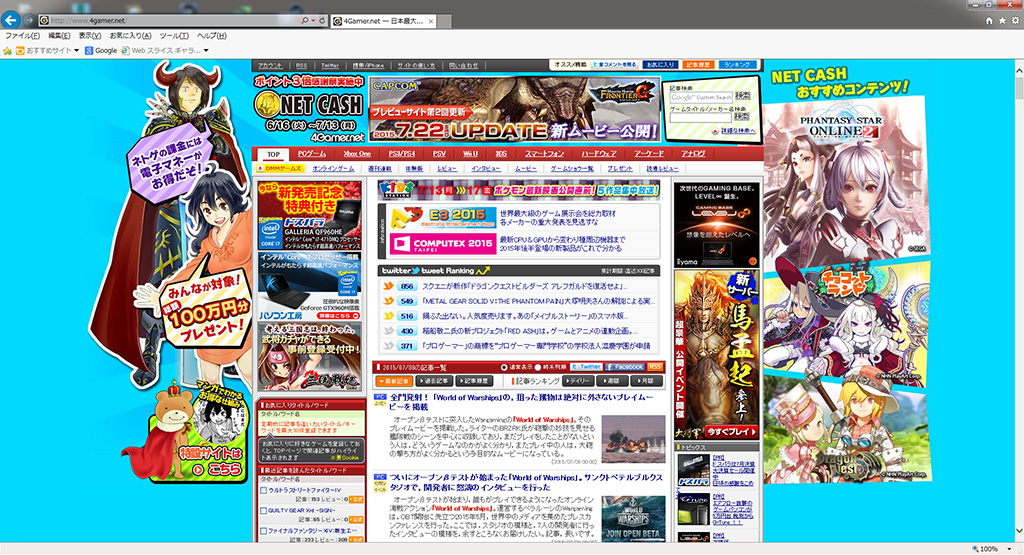Open the COMPUTEX 2015 Taipei banner
Image resolution: width=1024 pixels, height=555 pixels.
pos(442,244)
